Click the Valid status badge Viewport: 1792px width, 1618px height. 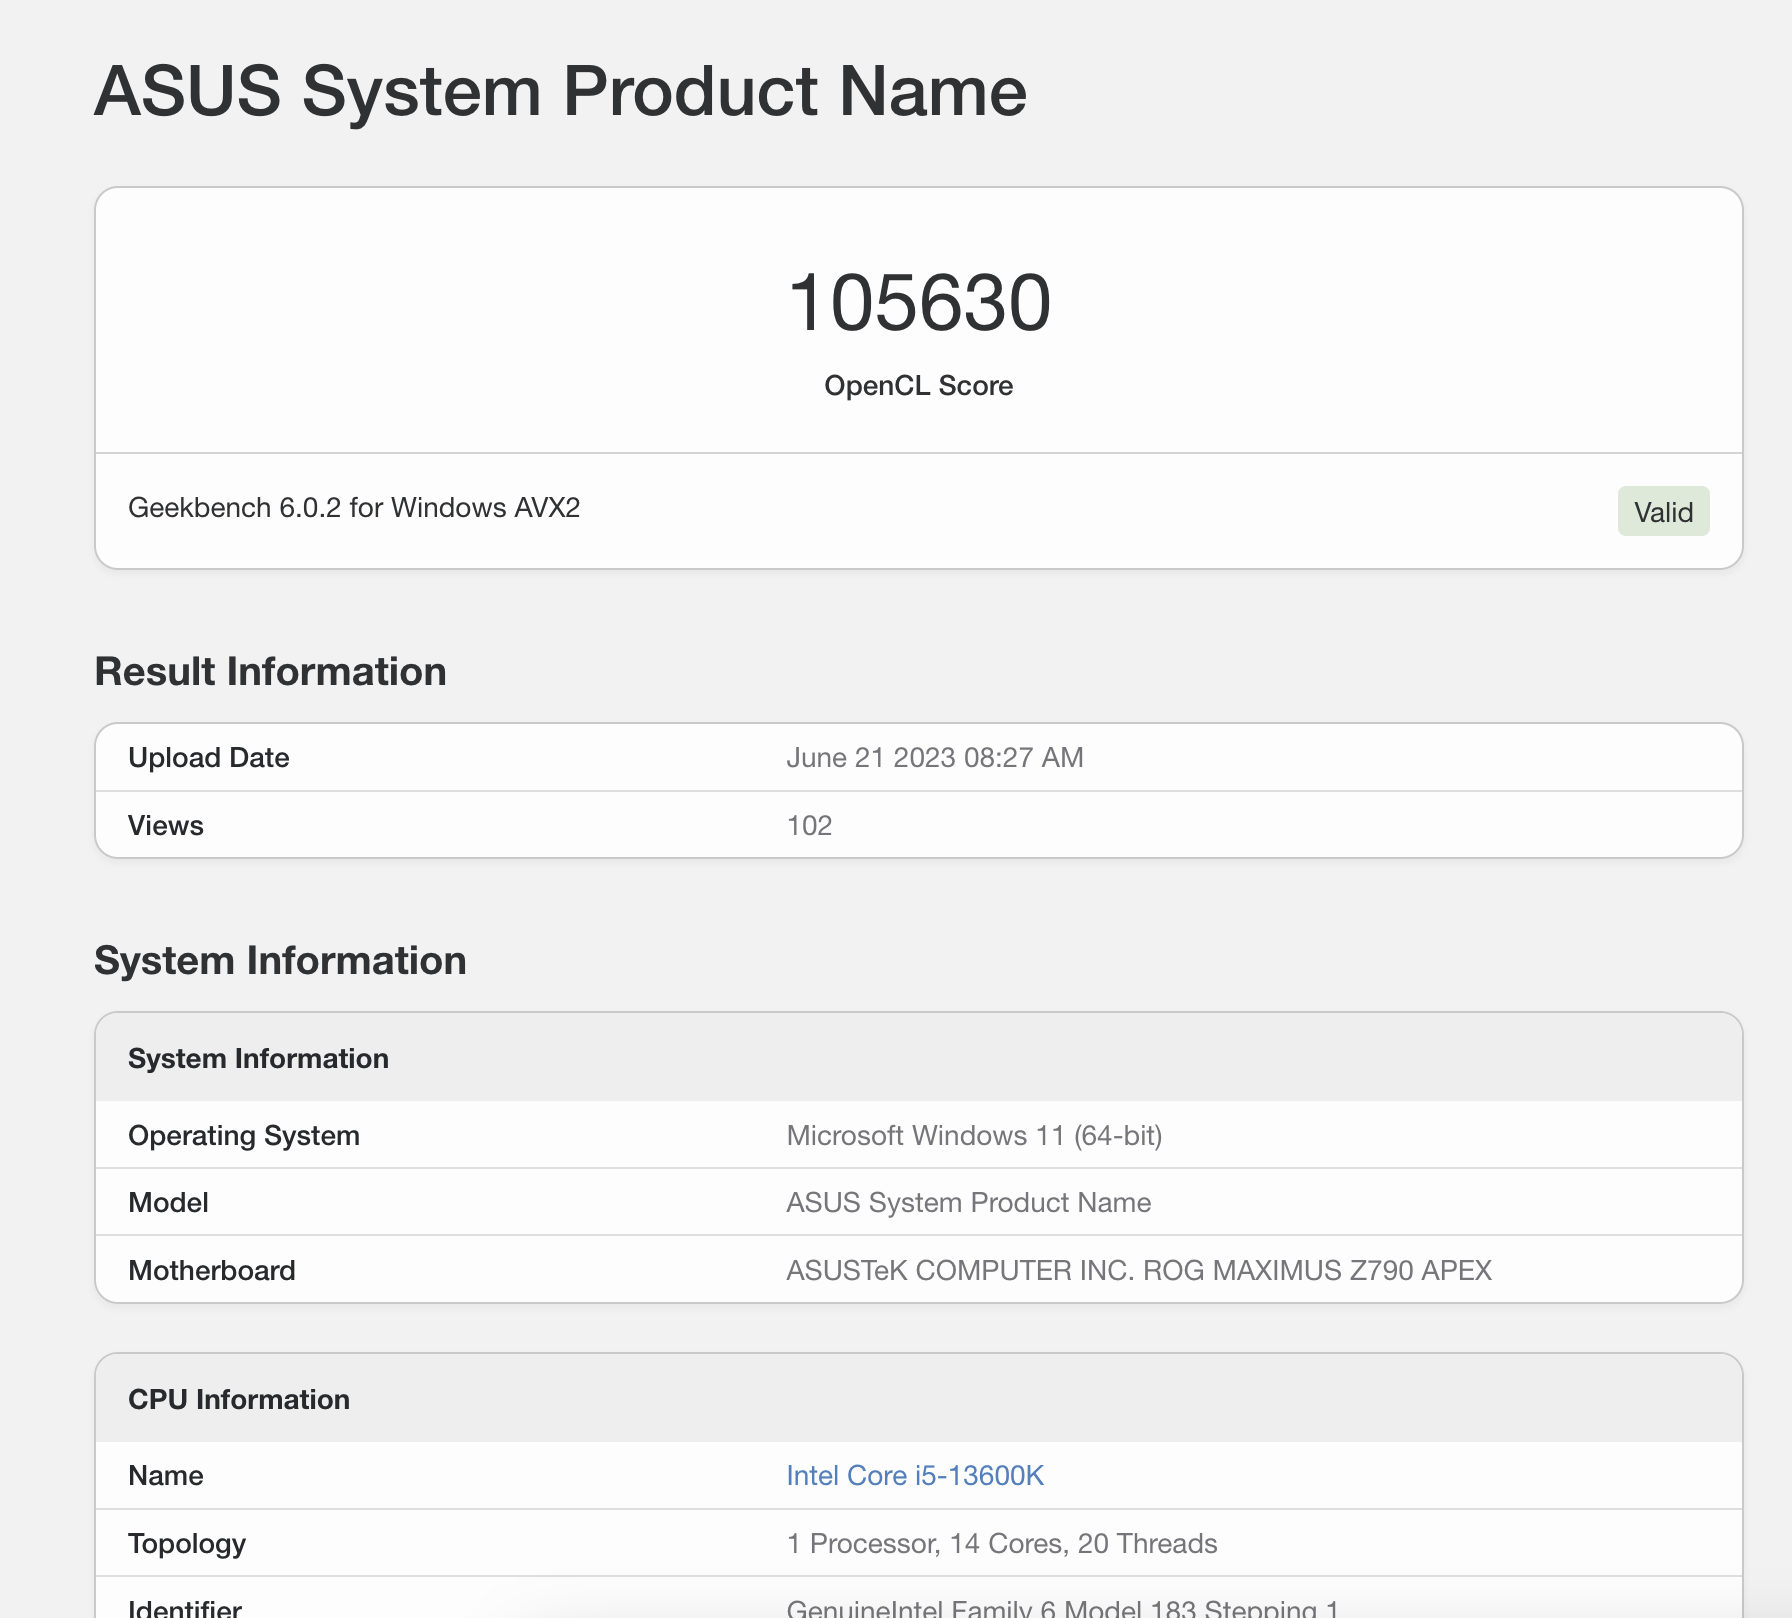(x=1663, y=511)
